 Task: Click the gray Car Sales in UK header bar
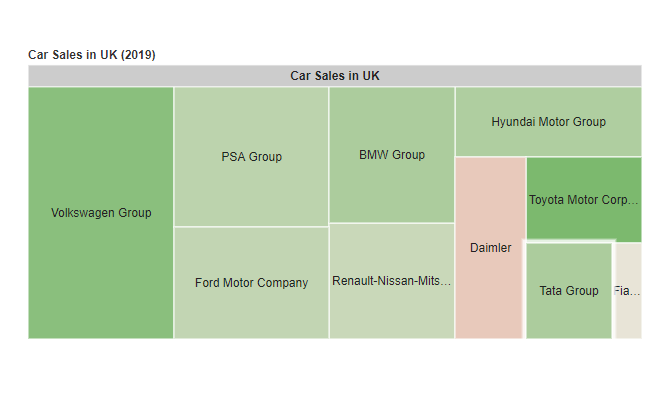click(335, 76)
